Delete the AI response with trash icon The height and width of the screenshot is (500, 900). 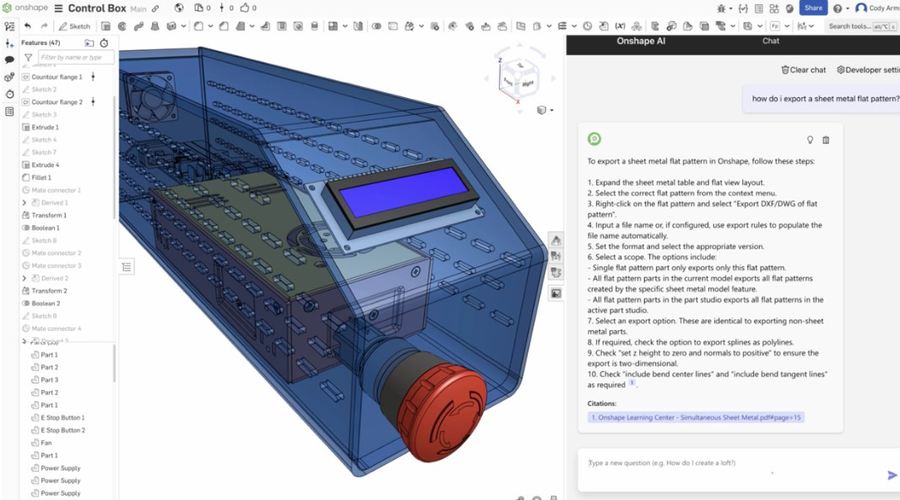pos(826,140)
